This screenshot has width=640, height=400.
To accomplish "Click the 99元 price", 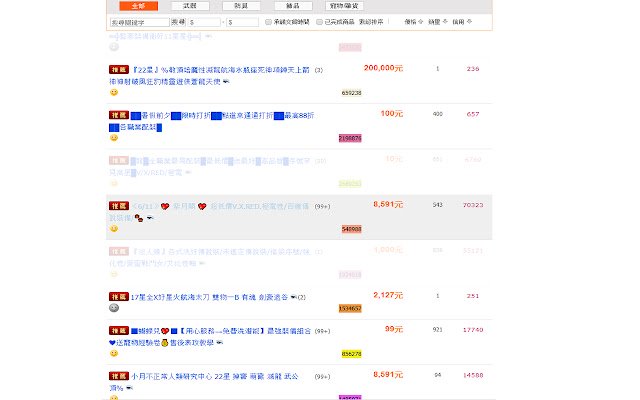I will pyautogui.click(x=394, y=329).
